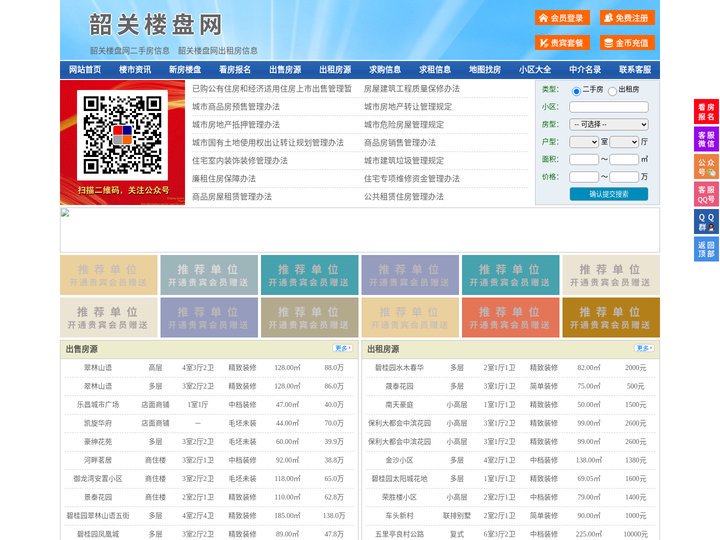Open link 商品房屋租赁管理办法
720x540 pixels.
click(232, 197)
